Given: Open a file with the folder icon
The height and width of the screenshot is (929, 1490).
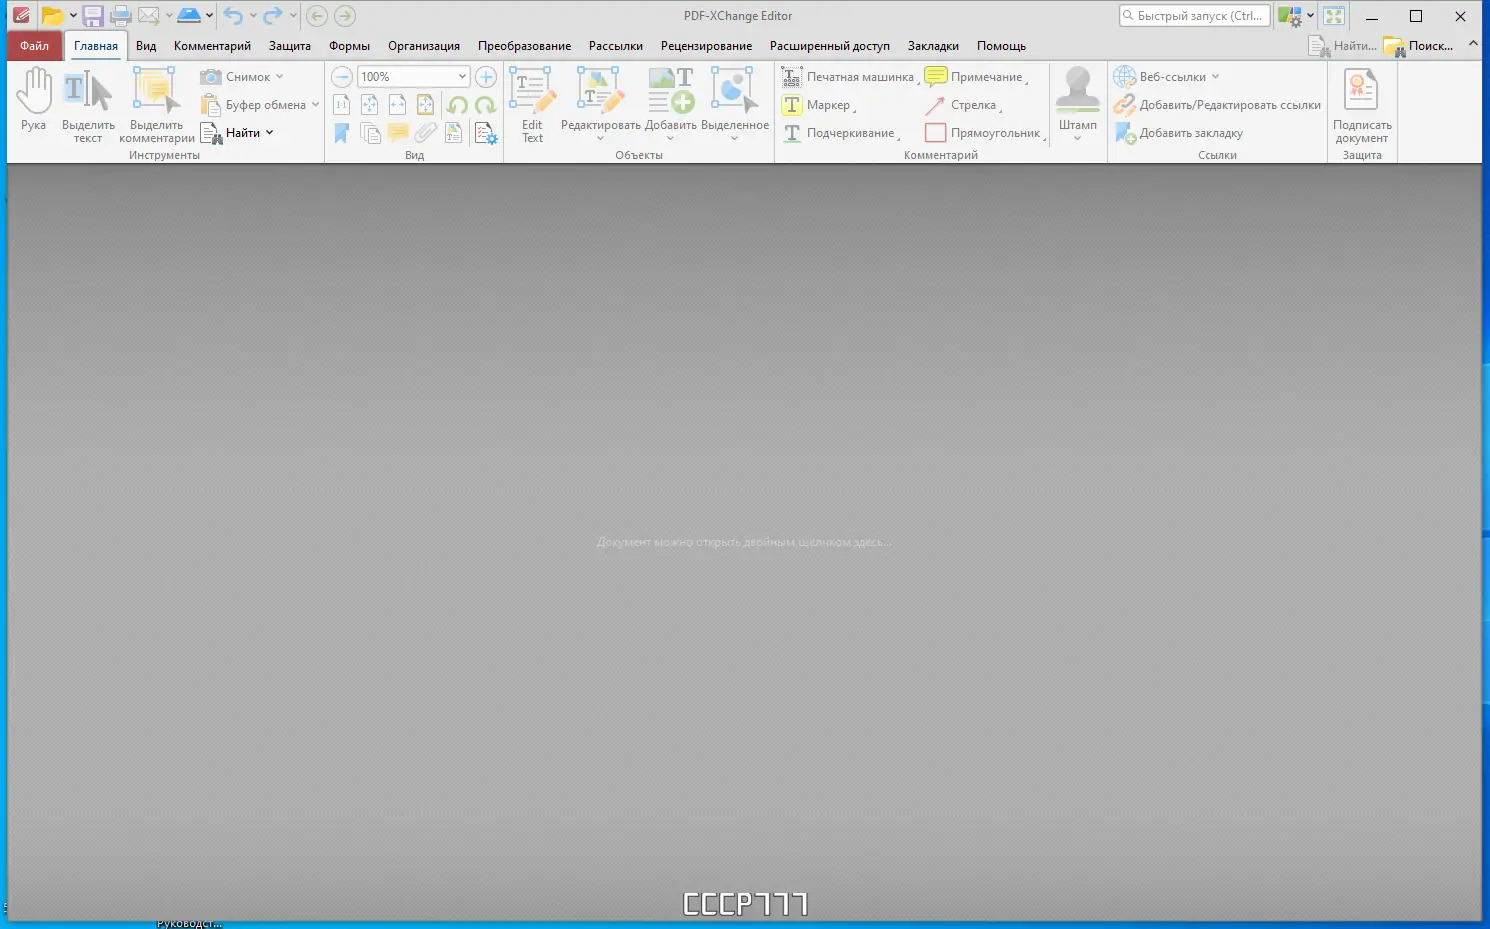Looking at the screenshot, I should 53,16.
